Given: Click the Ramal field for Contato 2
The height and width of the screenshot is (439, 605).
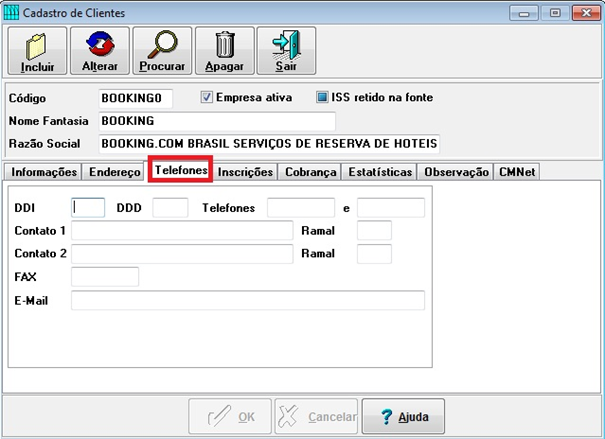Looking at the screenshot, I should pyautogui.click(x=374, y=253).
